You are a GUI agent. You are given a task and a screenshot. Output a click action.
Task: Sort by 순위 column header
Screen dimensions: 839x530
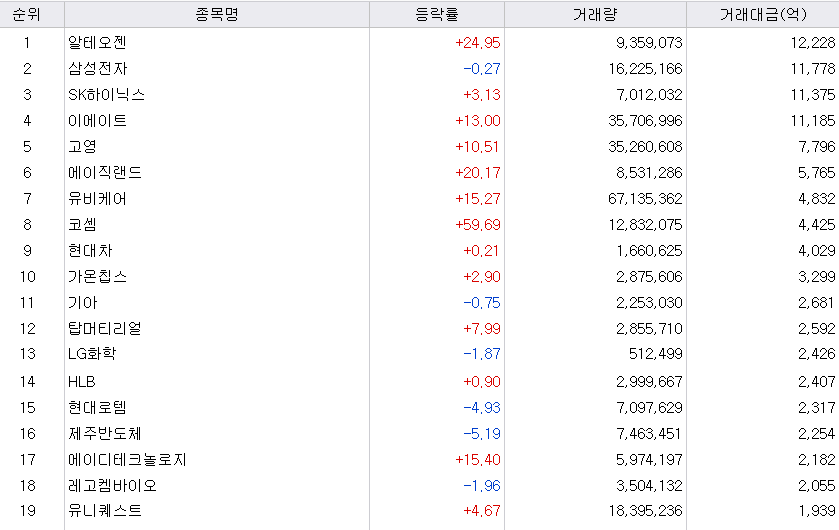[32, 14]
